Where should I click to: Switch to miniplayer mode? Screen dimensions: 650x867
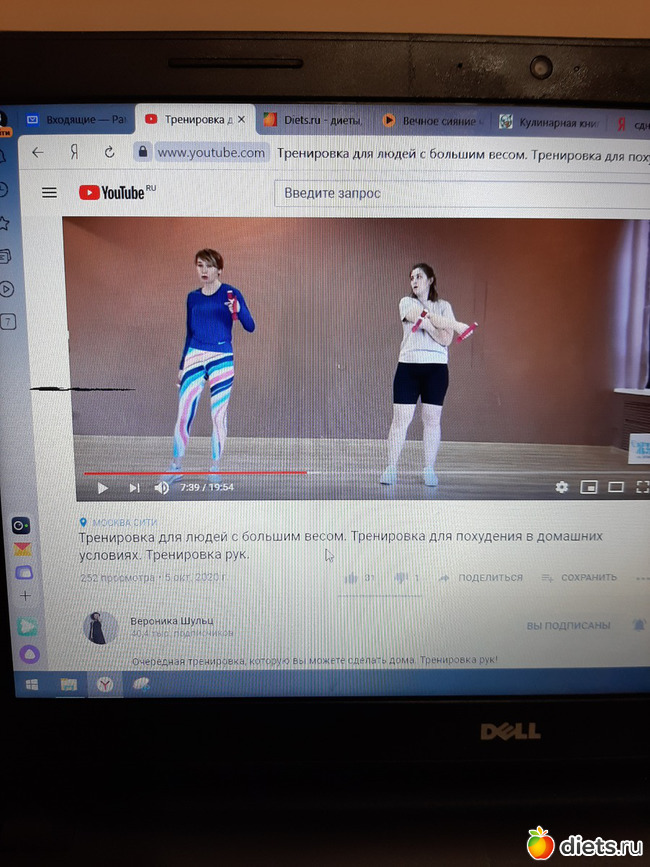[589, 487]
